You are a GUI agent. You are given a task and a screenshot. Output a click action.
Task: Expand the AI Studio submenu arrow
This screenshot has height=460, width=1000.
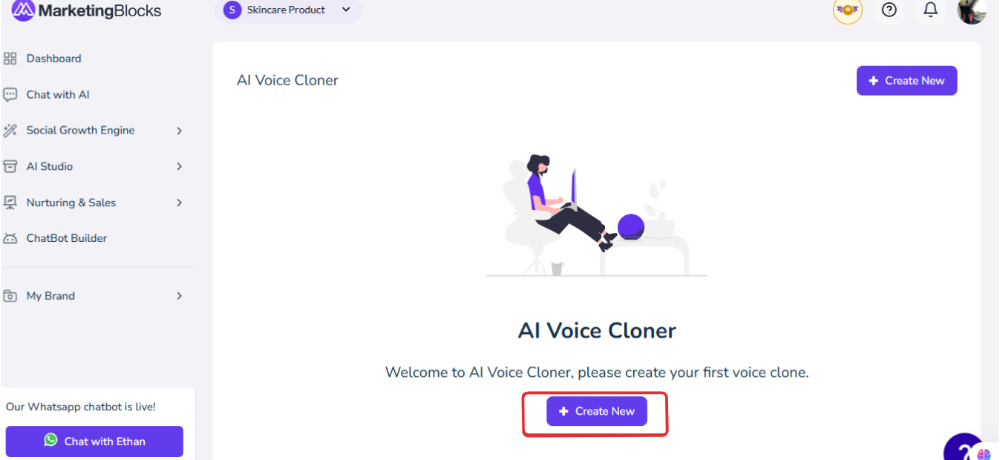coord(179,167)
